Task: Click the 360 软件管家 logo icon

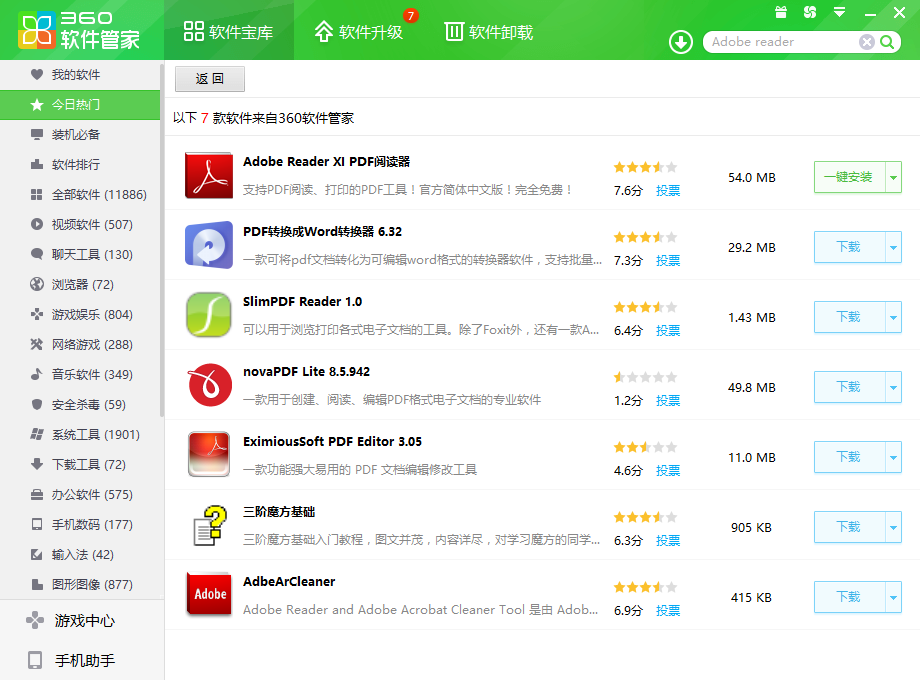Action: 36,31
